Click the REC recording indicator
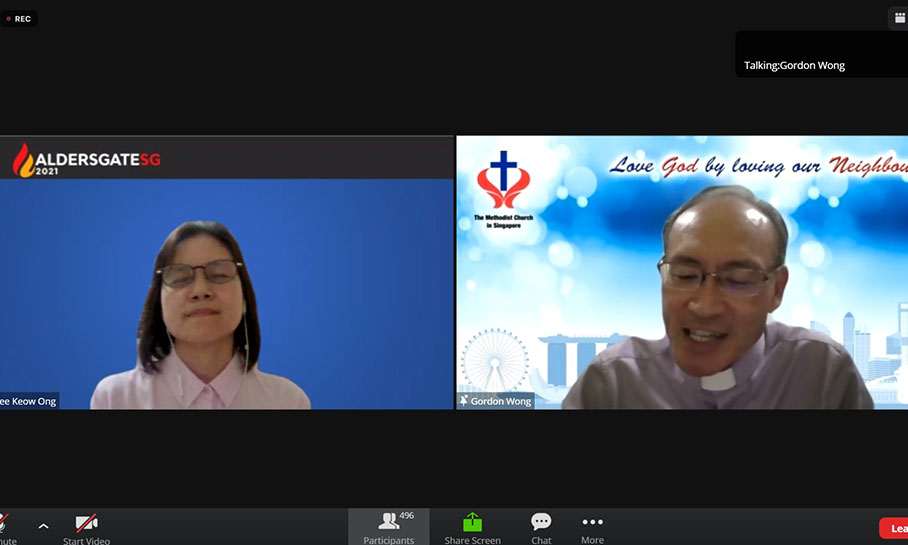The height and width of the screenshot is (545, 908). pyautogui.click(x=19, y=19)
